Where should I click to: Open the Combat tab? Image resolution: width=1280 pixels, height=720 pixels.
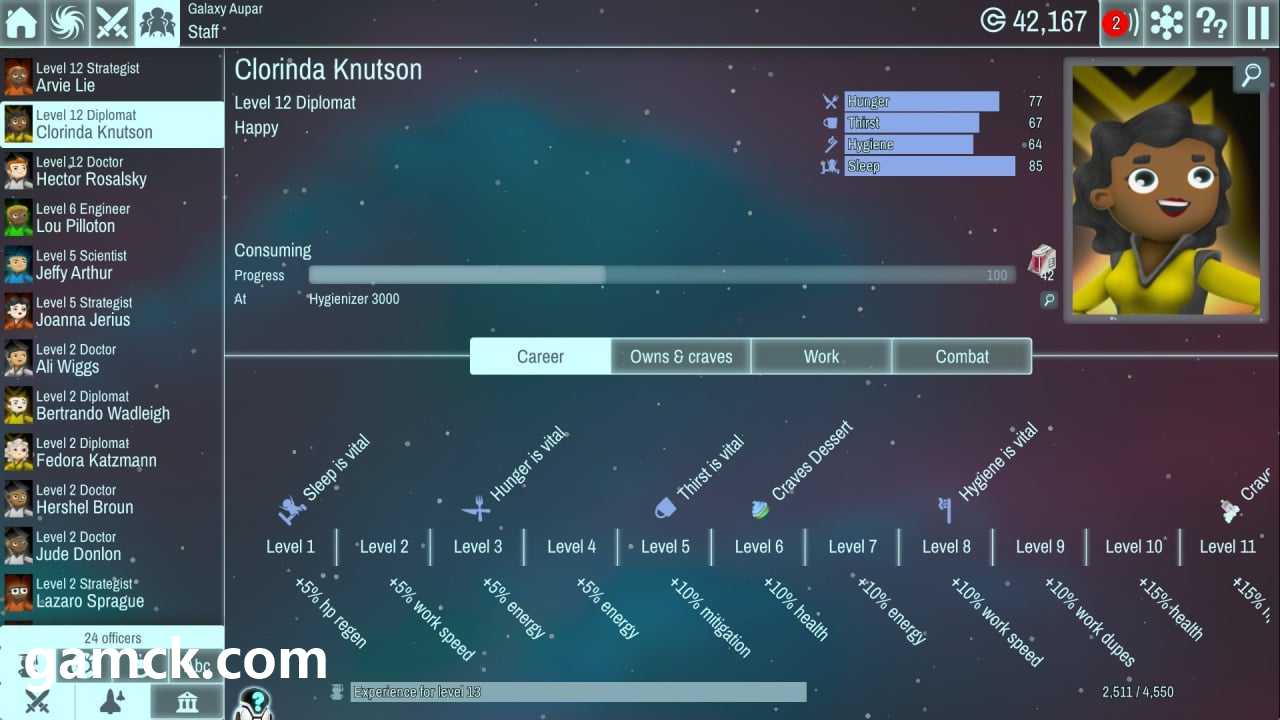pyautogui.click(x=962, y=356)
